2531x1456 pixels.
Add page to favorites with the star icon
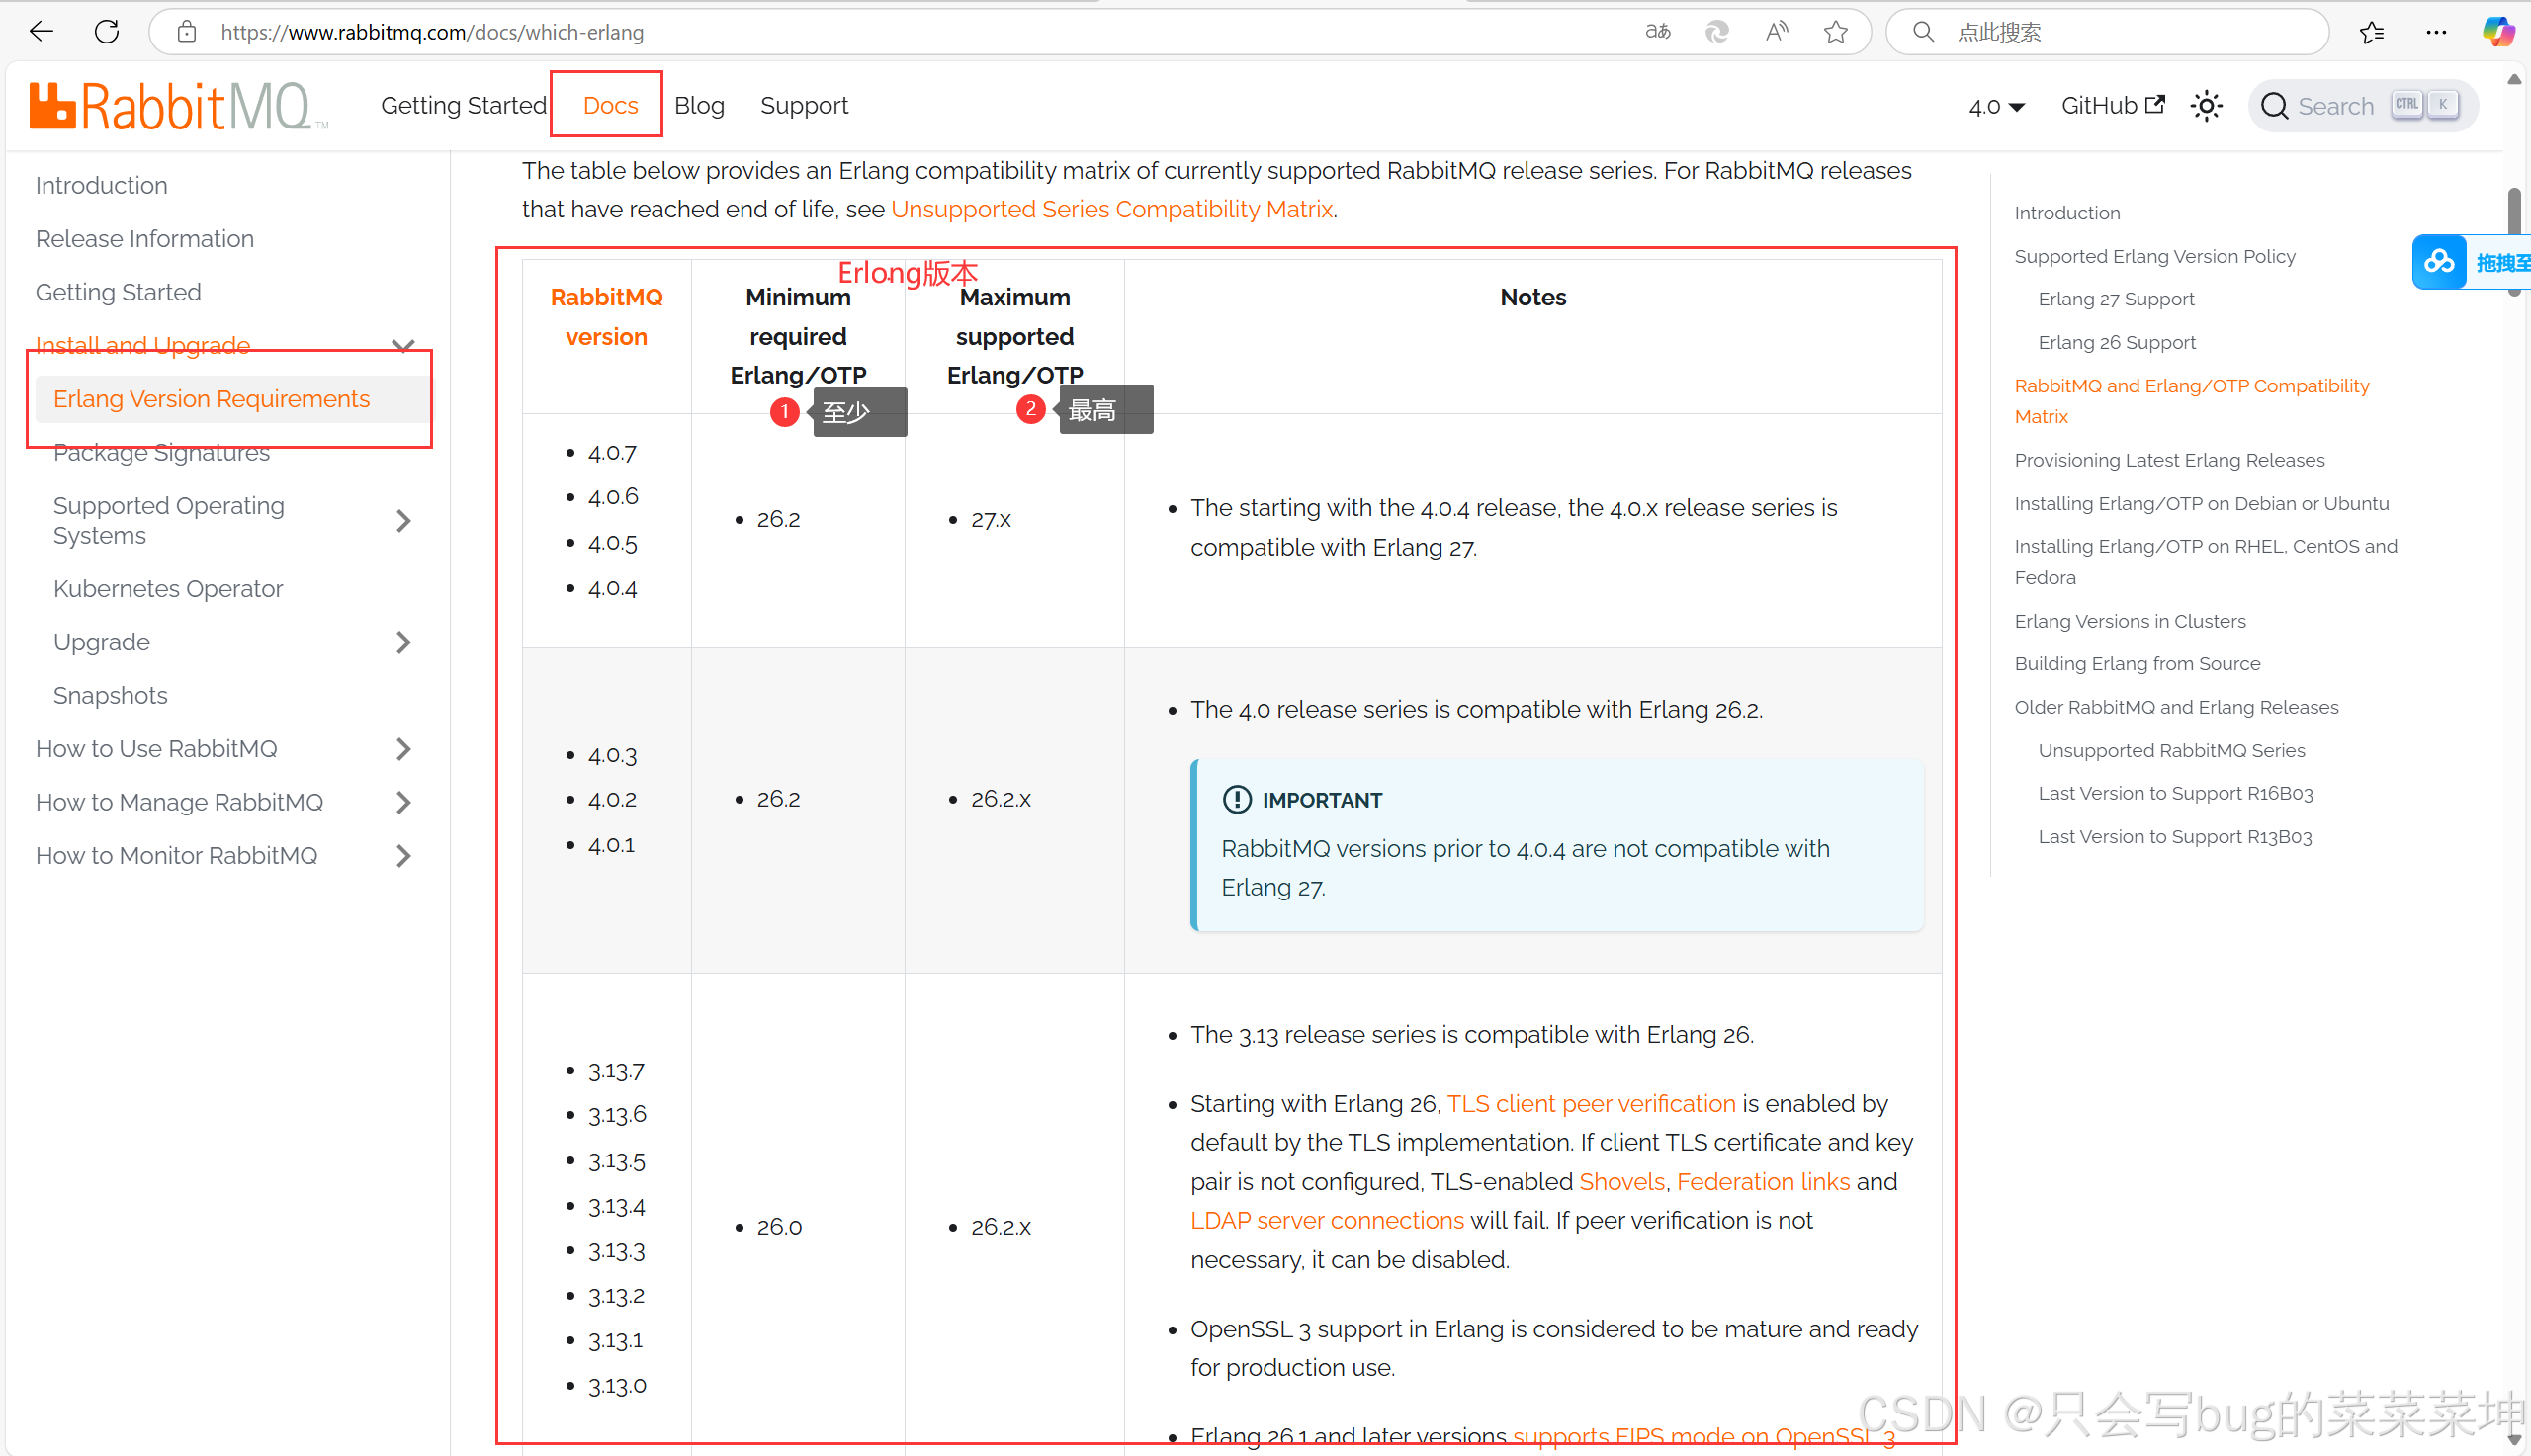click(x=1835, y=31)
